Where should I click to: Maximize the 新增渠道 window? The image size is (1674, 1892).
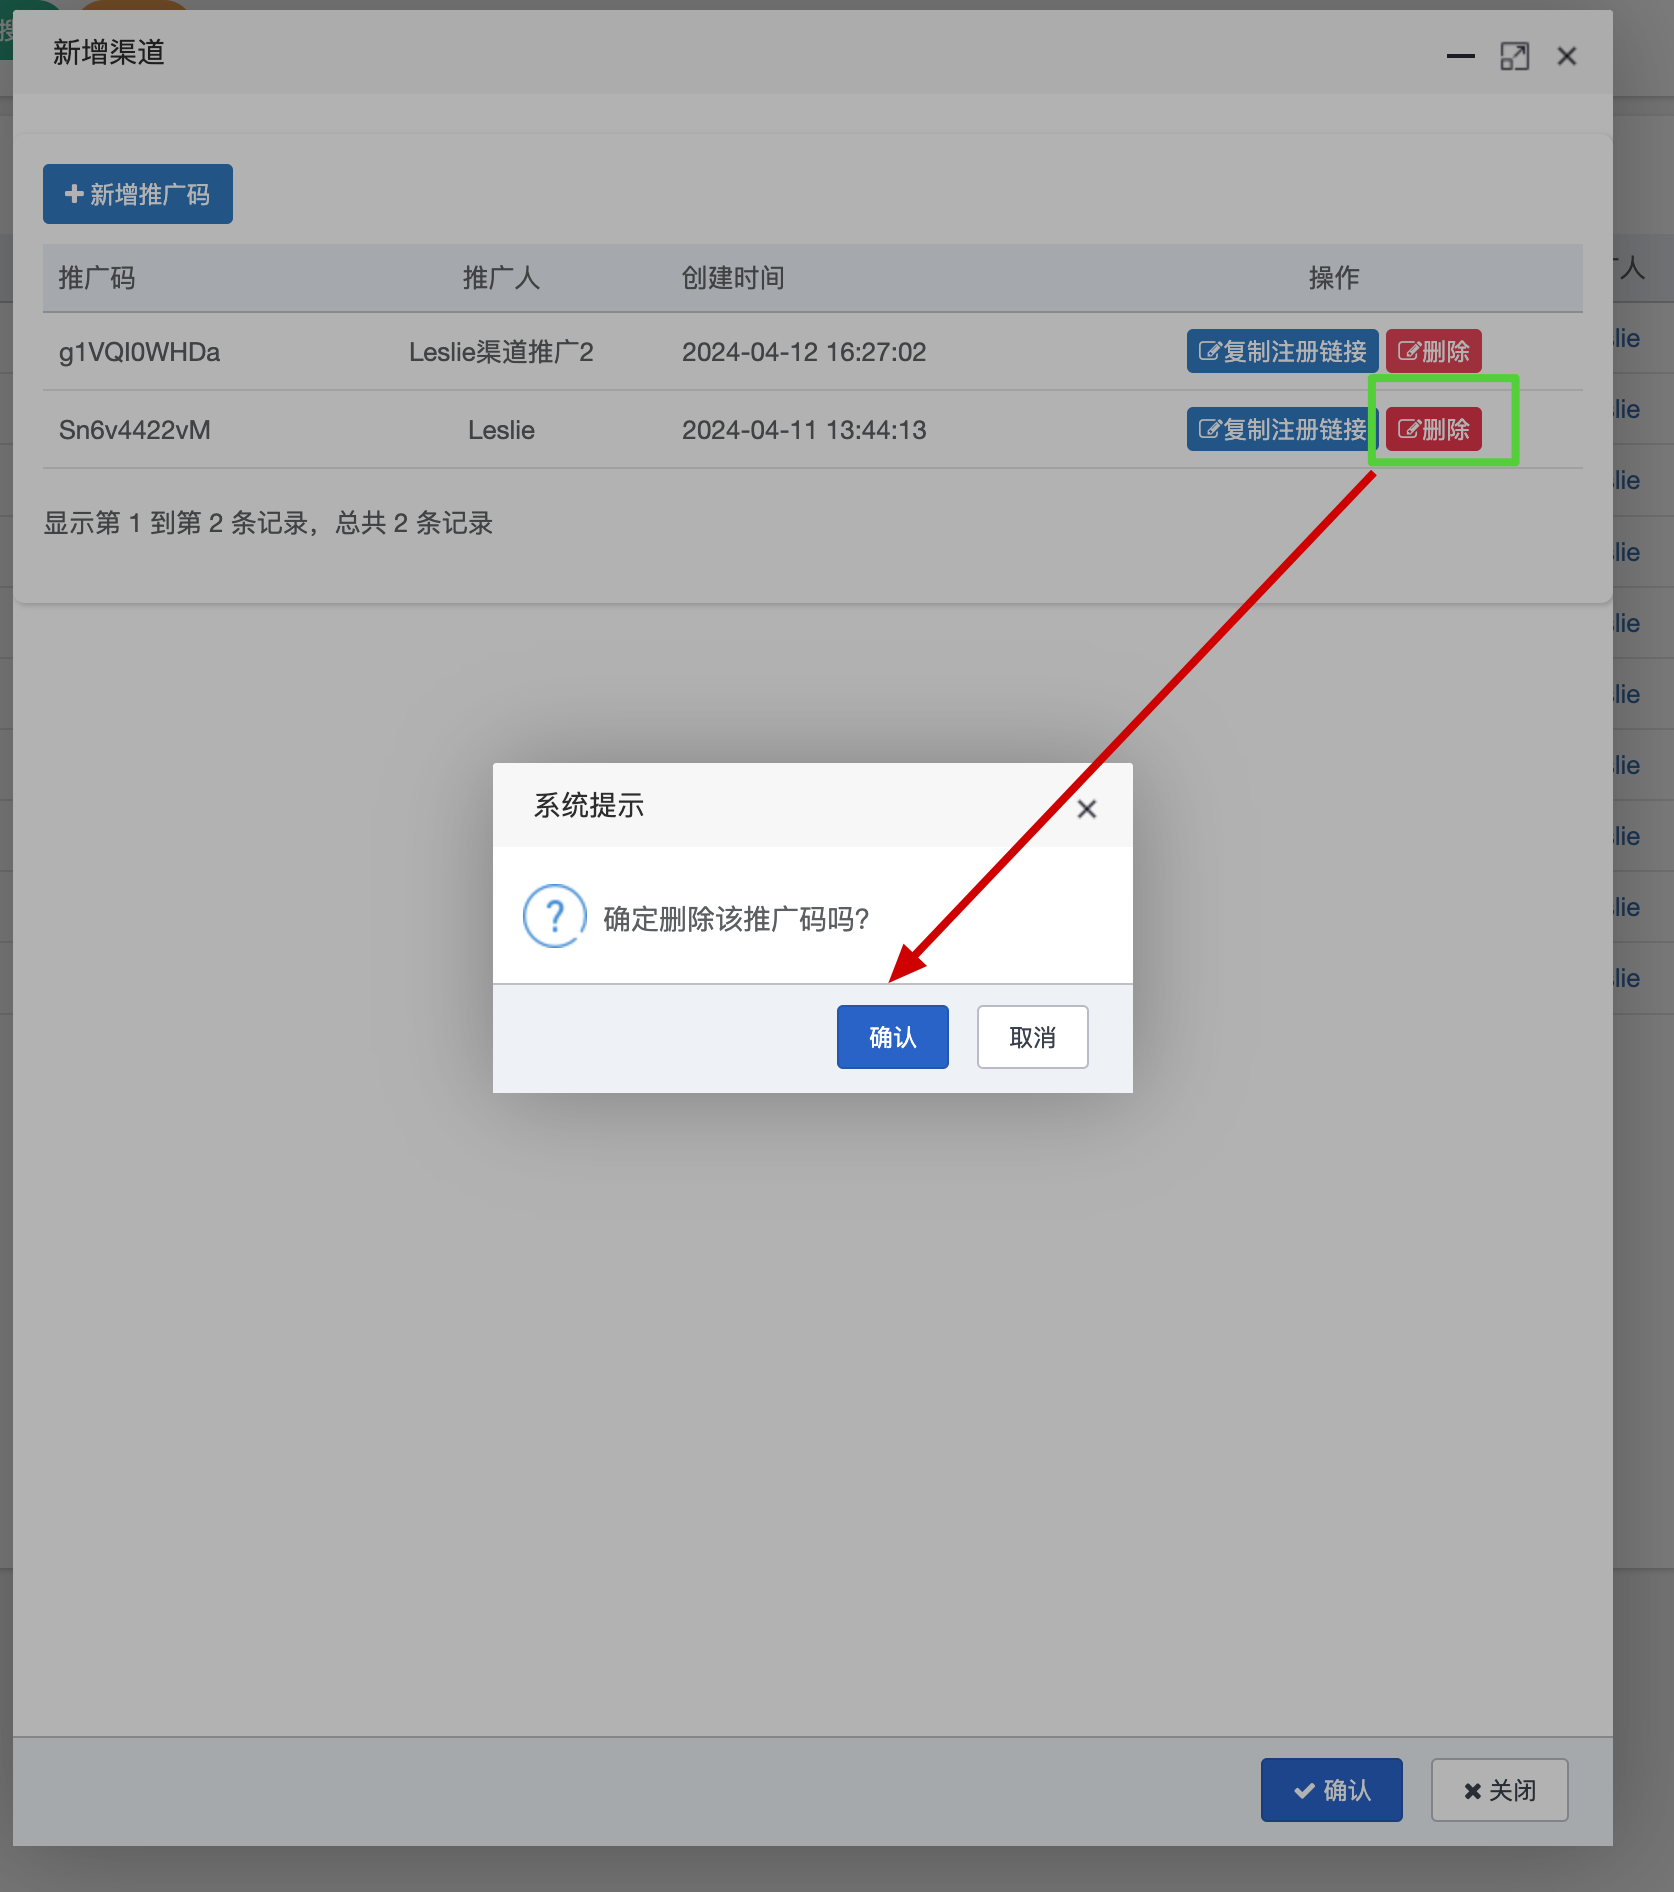1514,57
